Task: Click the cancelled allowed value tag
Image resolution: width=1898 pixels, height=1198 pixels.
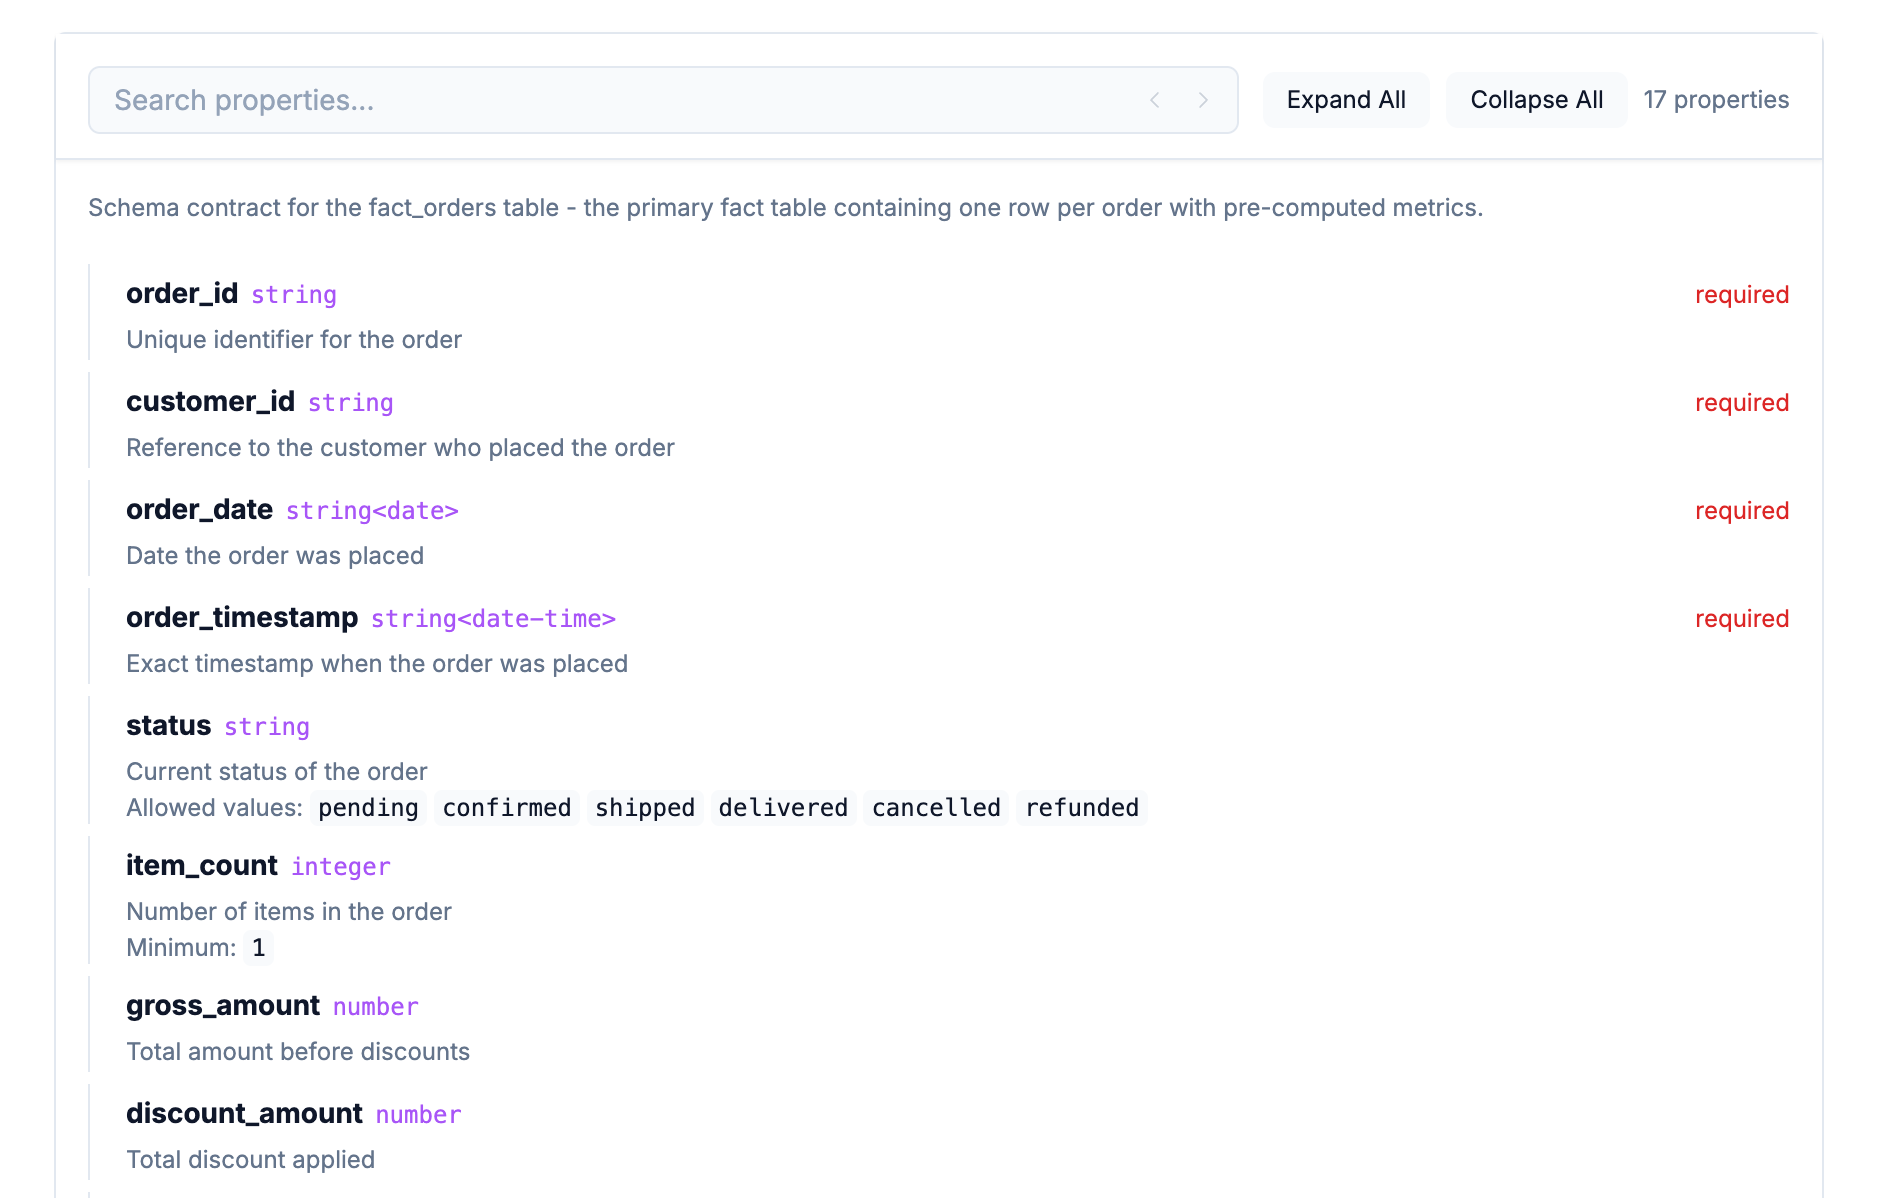Action: click(x=936, y=808)
